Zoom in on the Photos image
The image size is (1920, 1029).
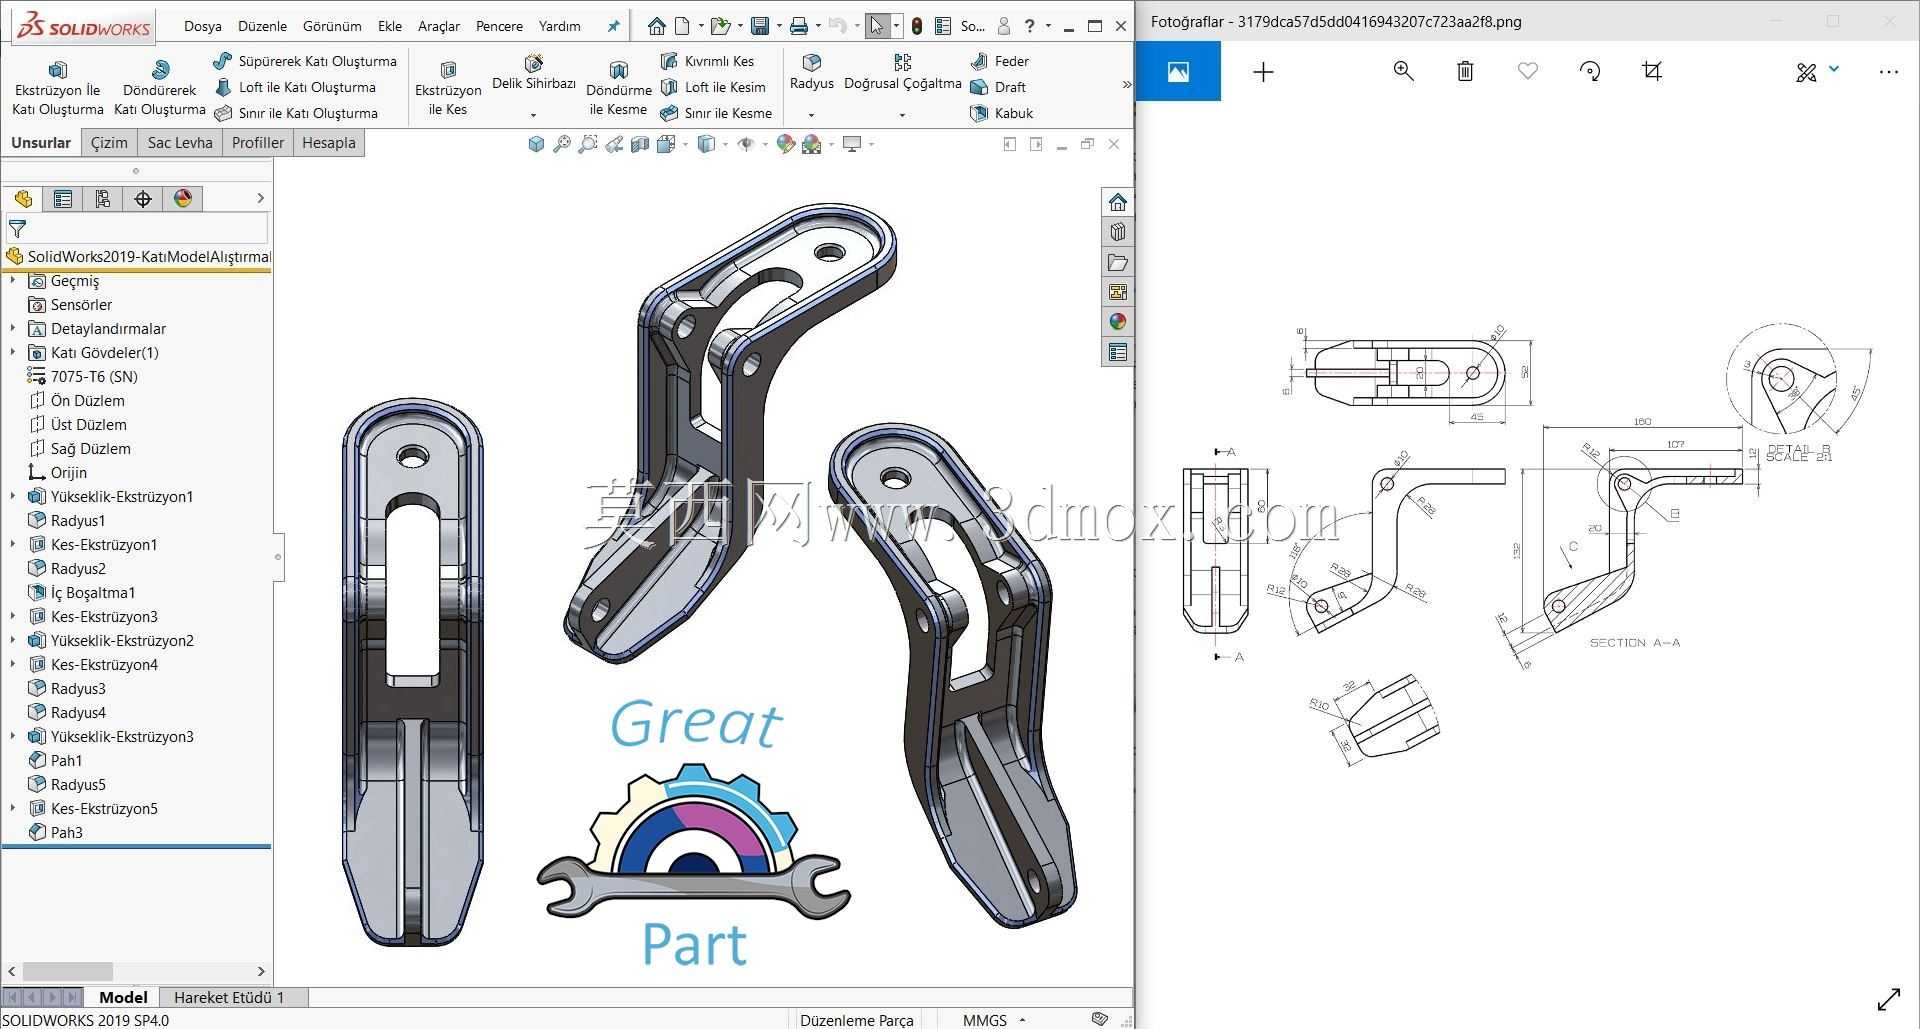tap(1403, 71)
